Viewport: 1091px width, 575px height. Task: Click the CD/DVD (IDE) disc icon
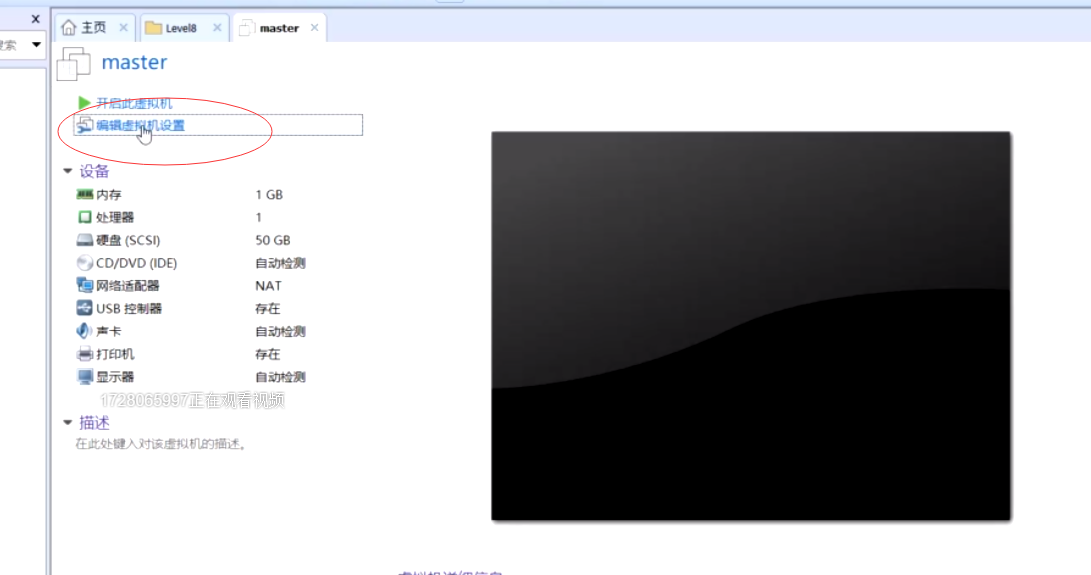[85, 262]
